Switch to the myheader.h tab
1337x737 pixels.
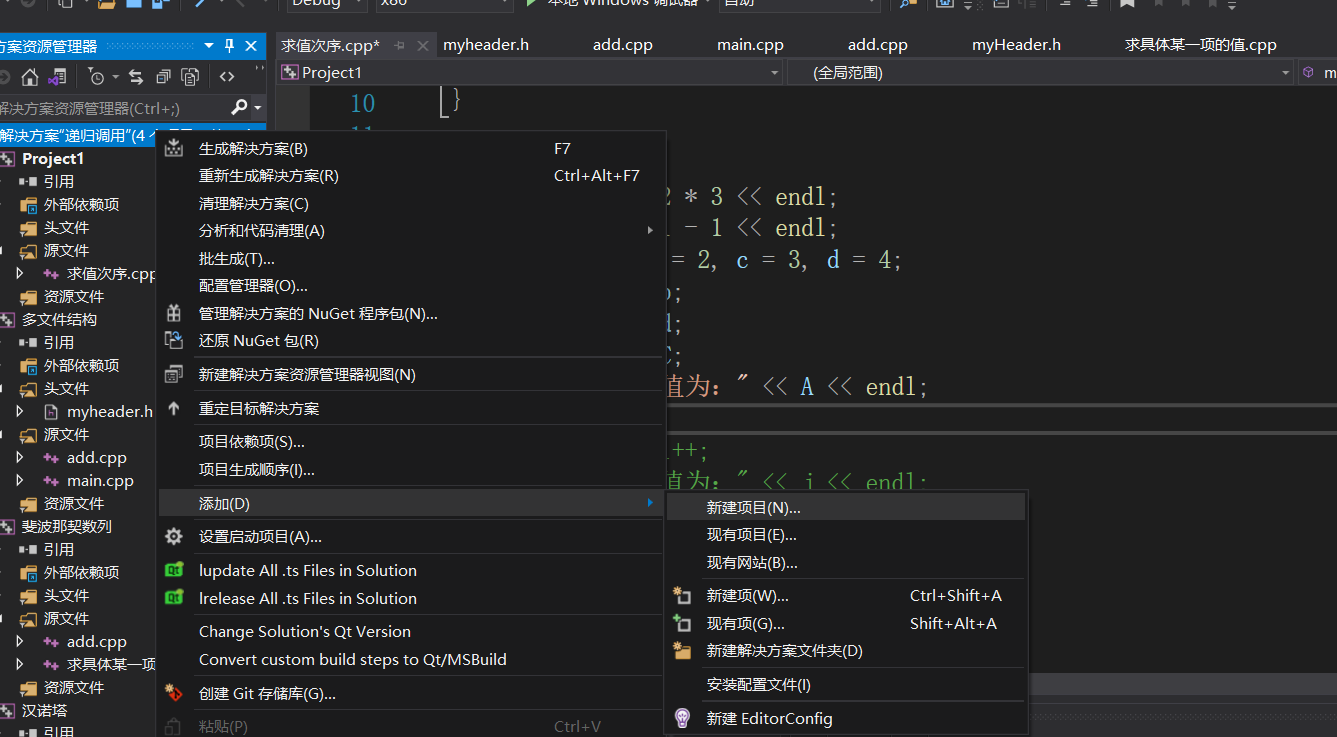pyautogui.click(x=486, y=45)
